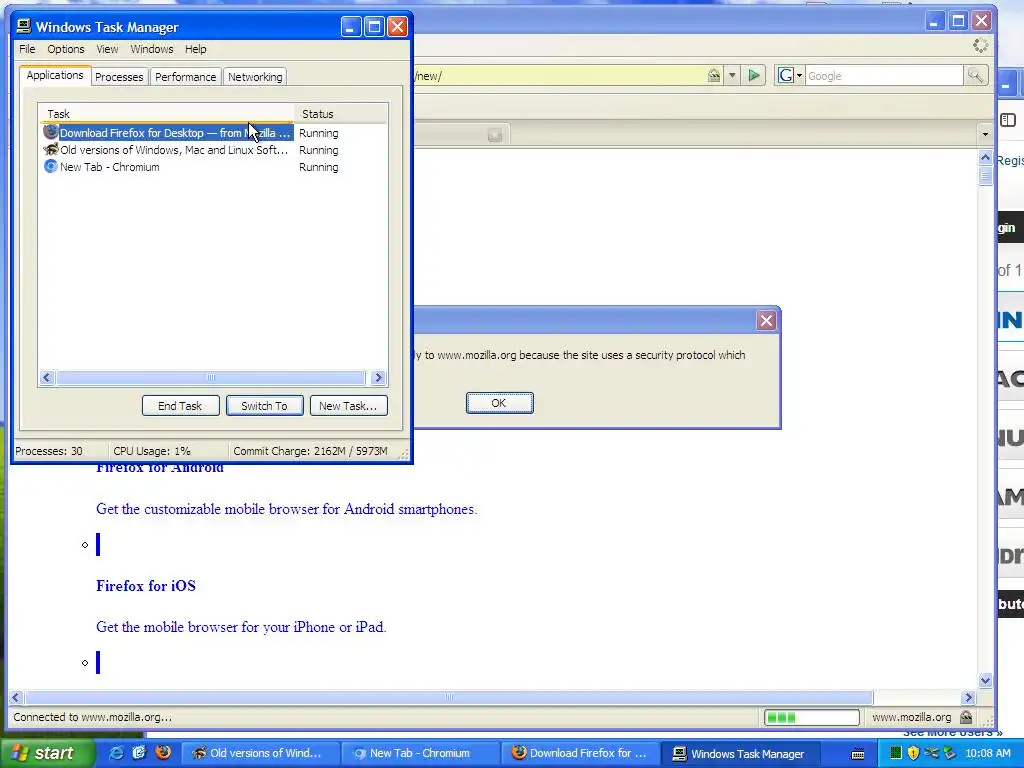Click the padlock icon in the Firefox address bar
This screenshot has height=768, width=1024.
tap(714, 76)
